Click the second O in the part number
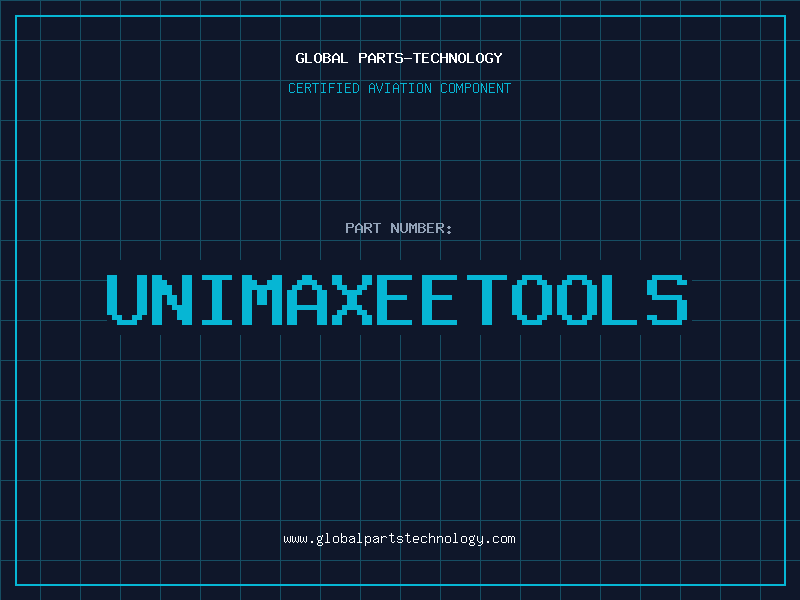The width and height of the screenshot is (800, 600). (x=577, y=299)
